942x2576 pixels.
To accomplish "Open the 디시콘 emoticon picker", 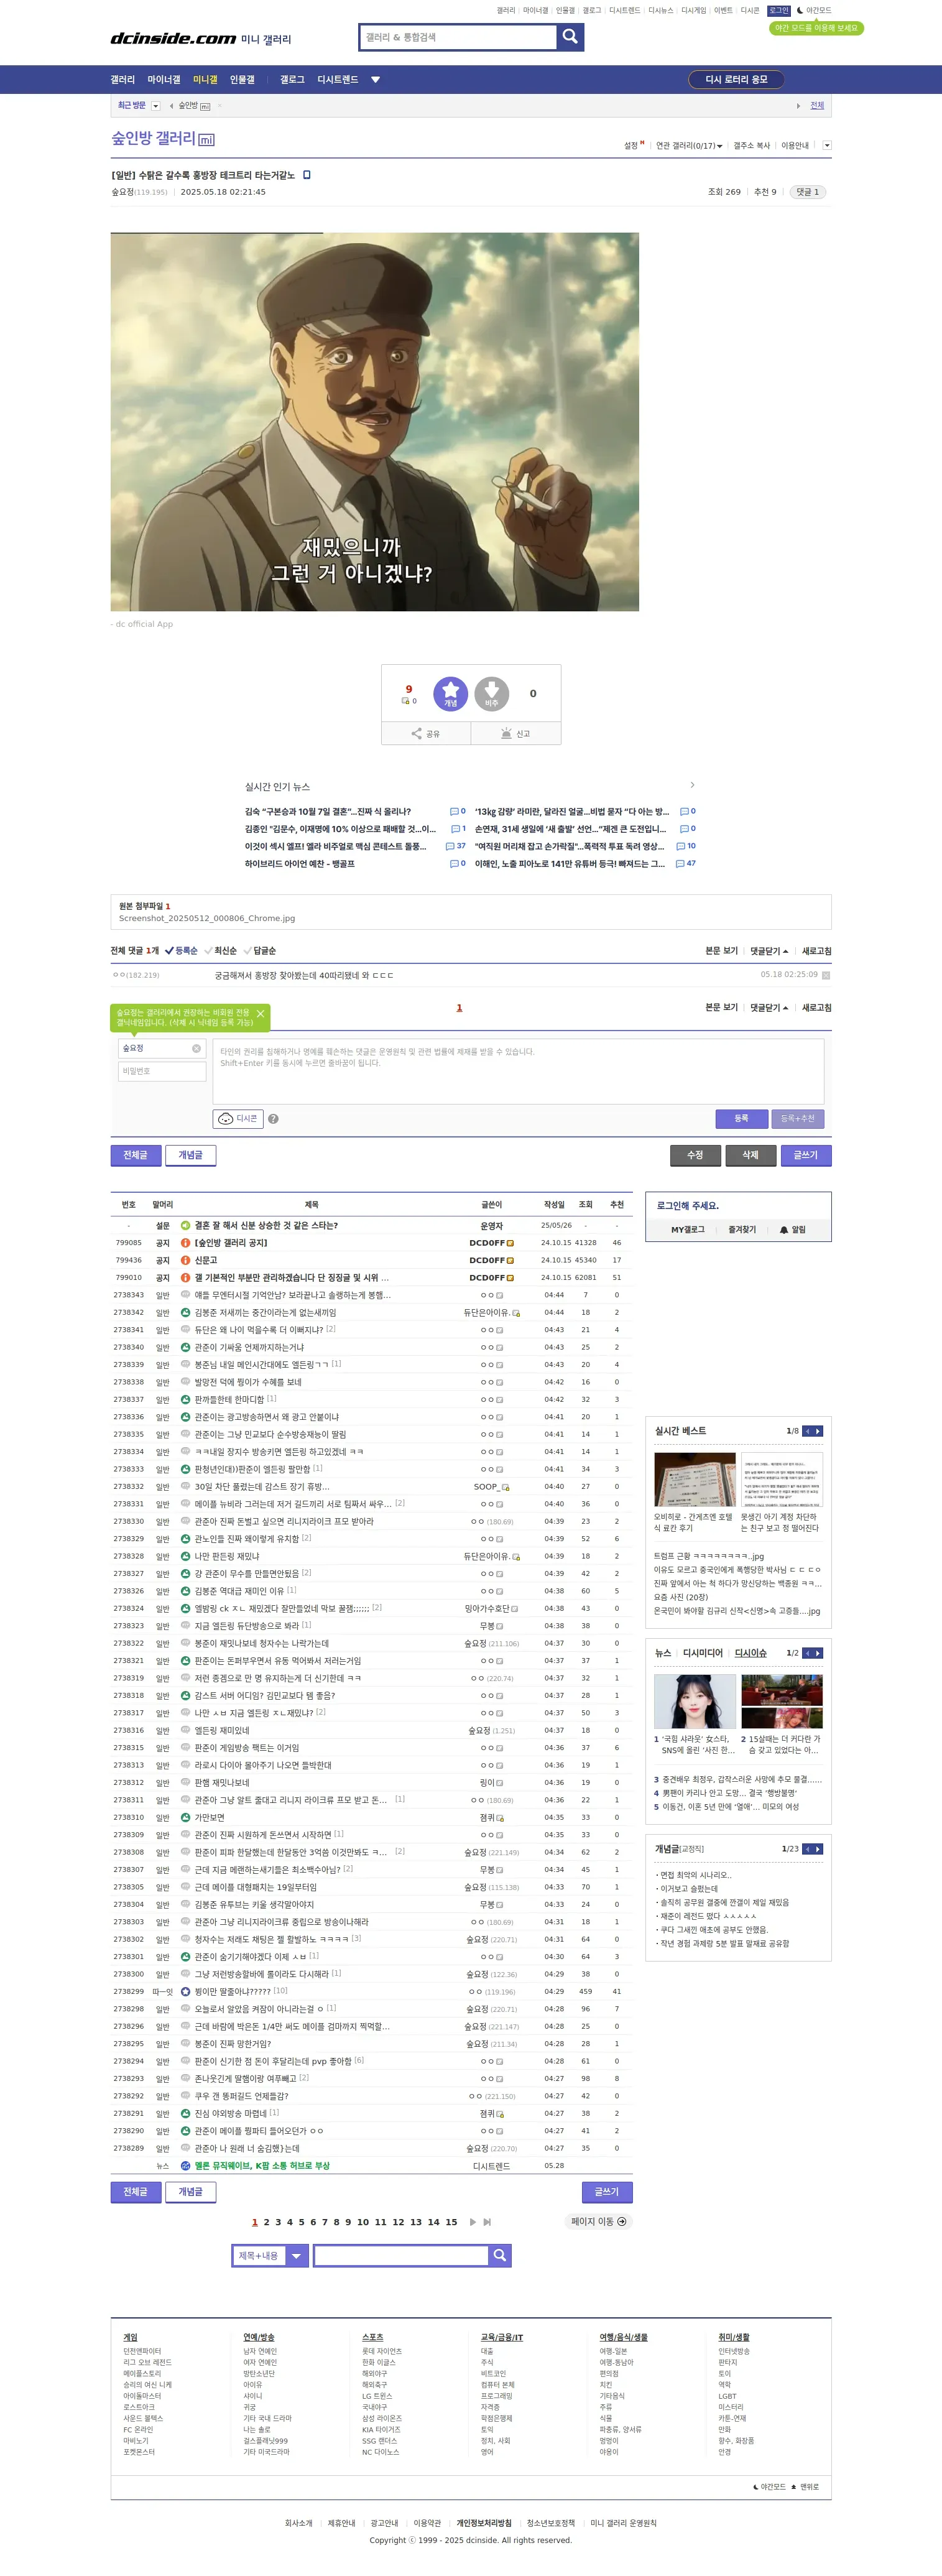I will (x=238, y=1119).
